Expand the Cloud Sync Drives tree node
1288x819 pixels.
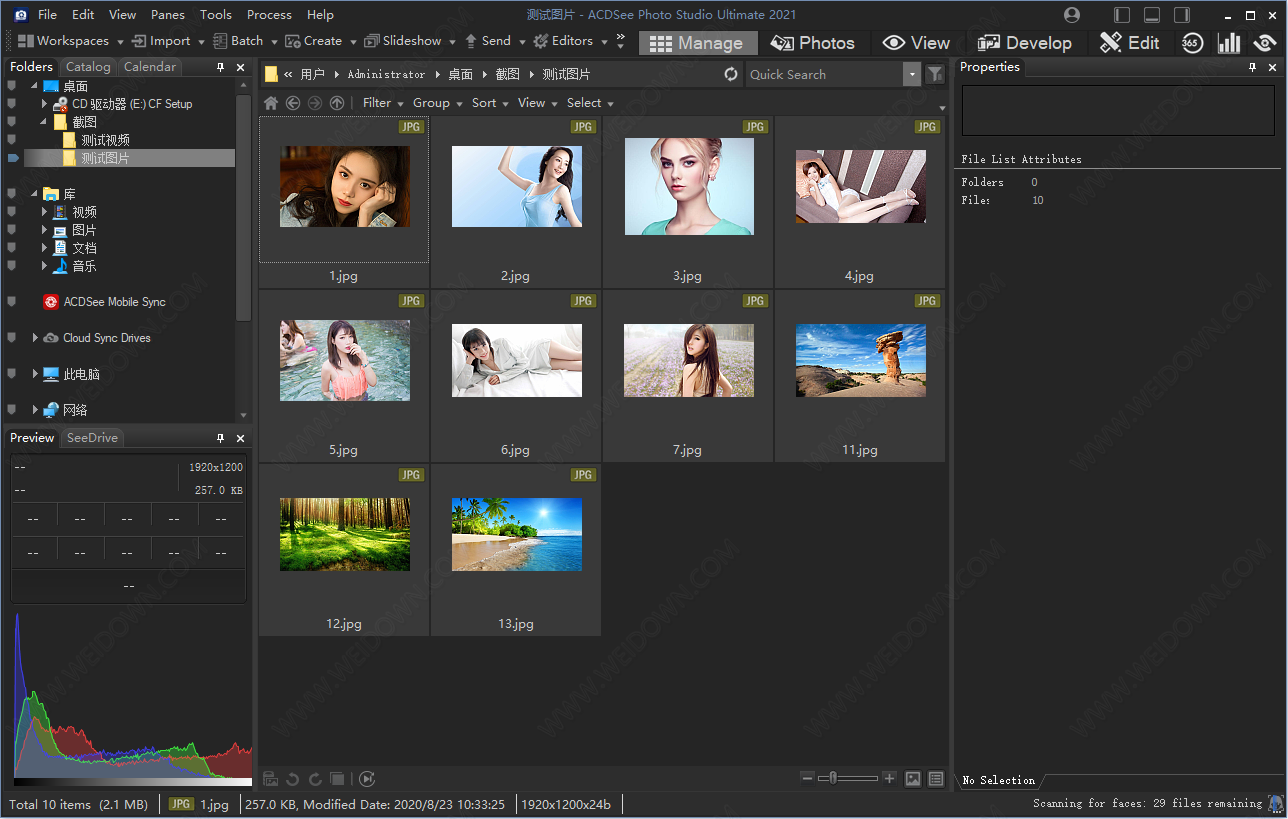coord(35,338)
